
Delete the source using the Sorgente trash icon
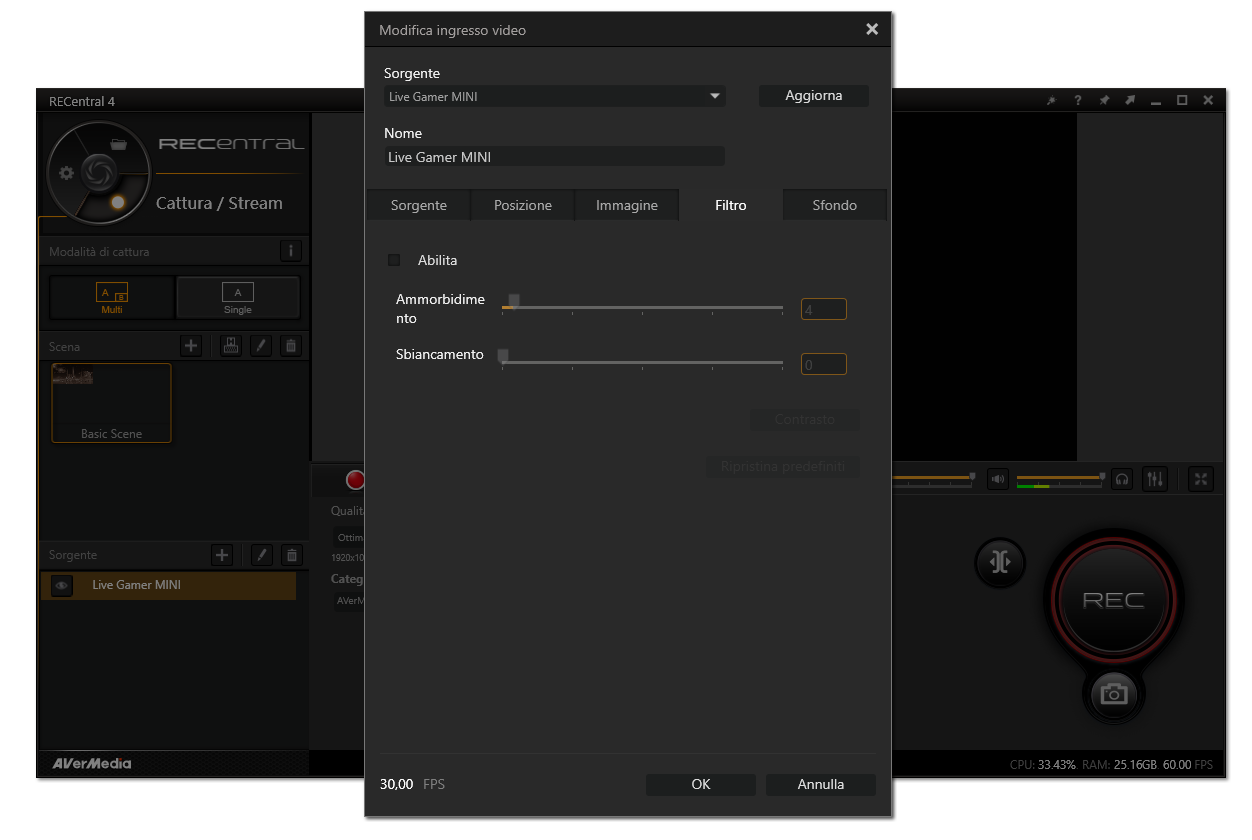coord(291,555)
